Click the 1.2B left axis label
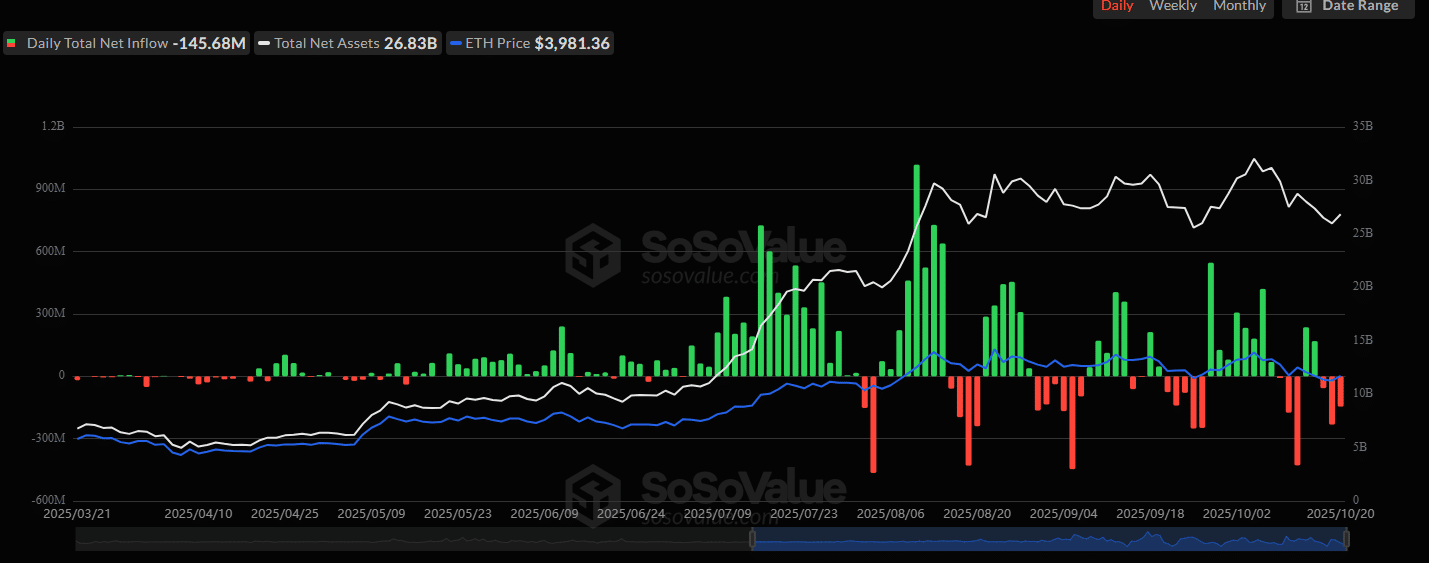Screen dimensions: 1429x563 tap(54, 127)
